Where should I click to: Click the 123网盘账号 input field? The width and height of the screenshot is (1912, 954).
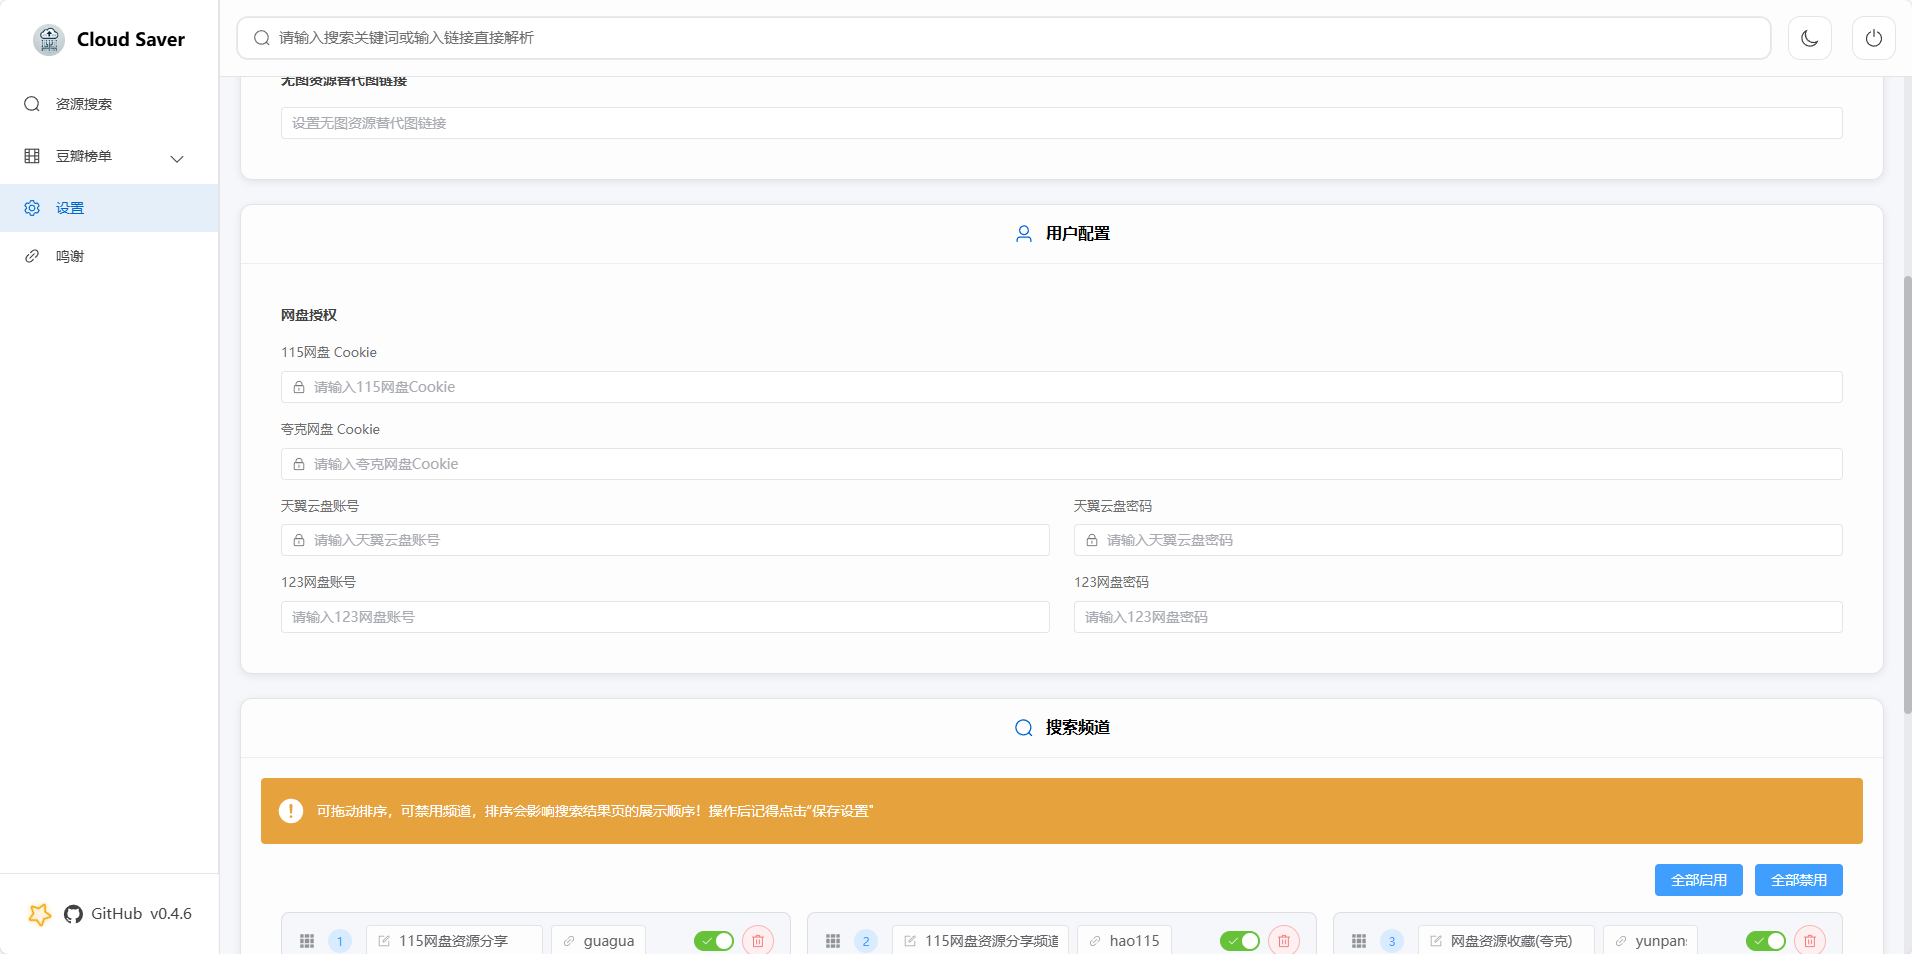click(x=665, y=617)
